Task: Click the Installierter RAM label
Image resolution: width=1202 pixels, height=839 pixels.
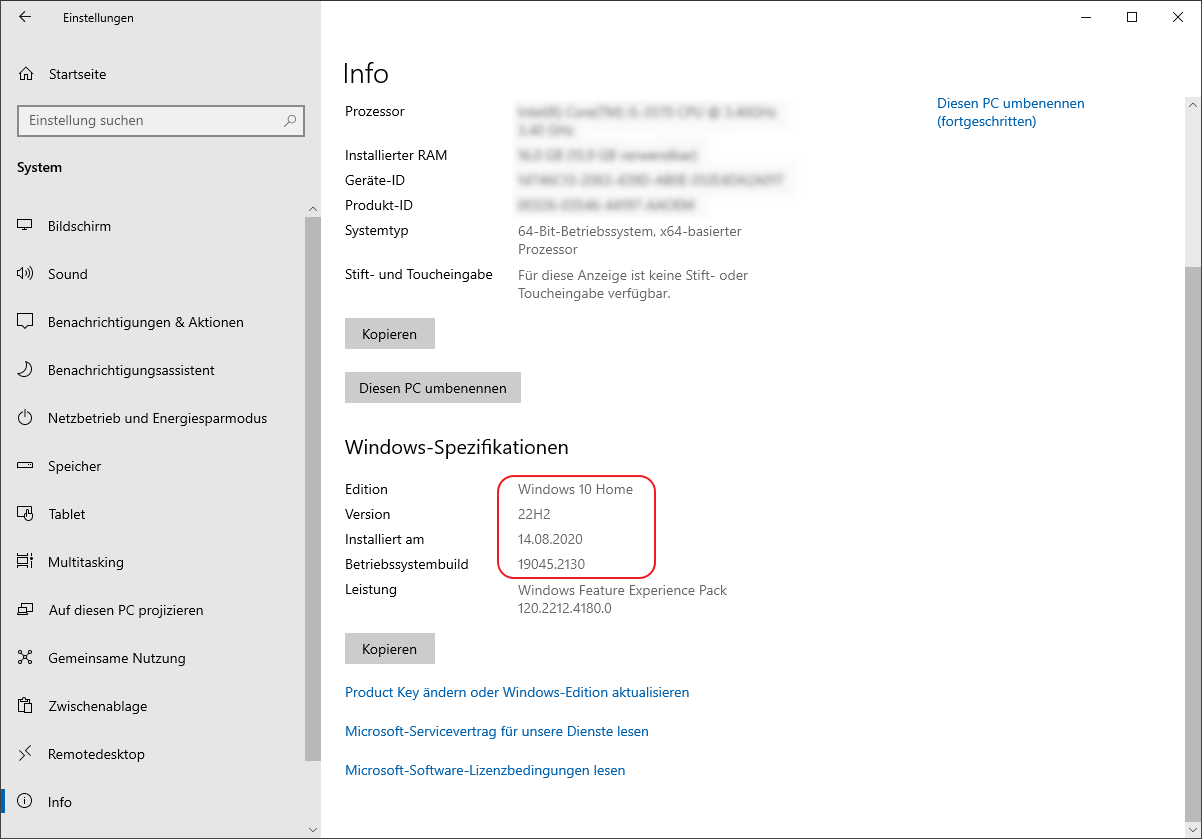Action: 396,155
